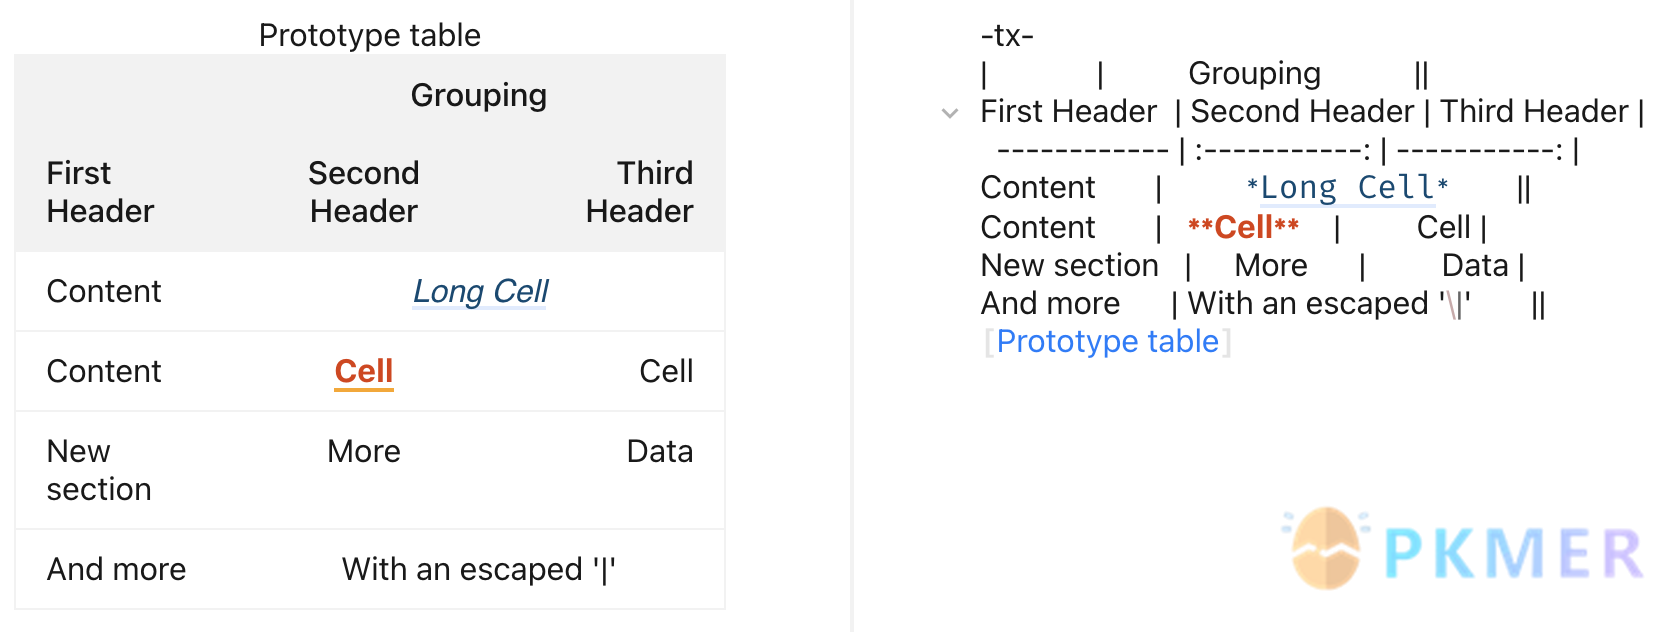Place cursor on the -tx- source line

1007,36
